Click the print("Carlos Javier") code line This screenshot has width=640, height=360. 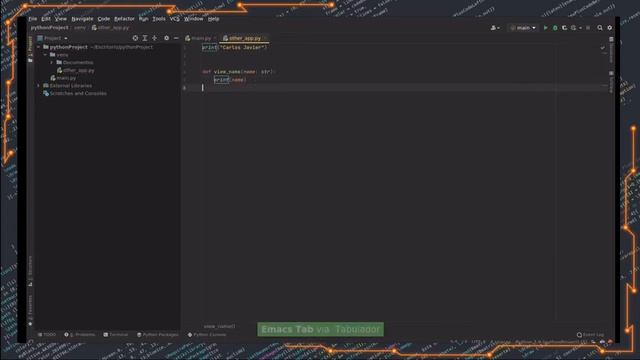[234, 47]
